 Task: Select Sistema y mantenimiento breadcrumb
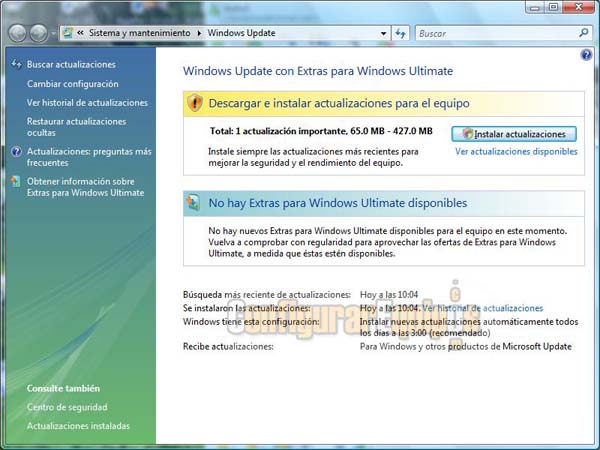pyautogui.click(x=139, y=33)
